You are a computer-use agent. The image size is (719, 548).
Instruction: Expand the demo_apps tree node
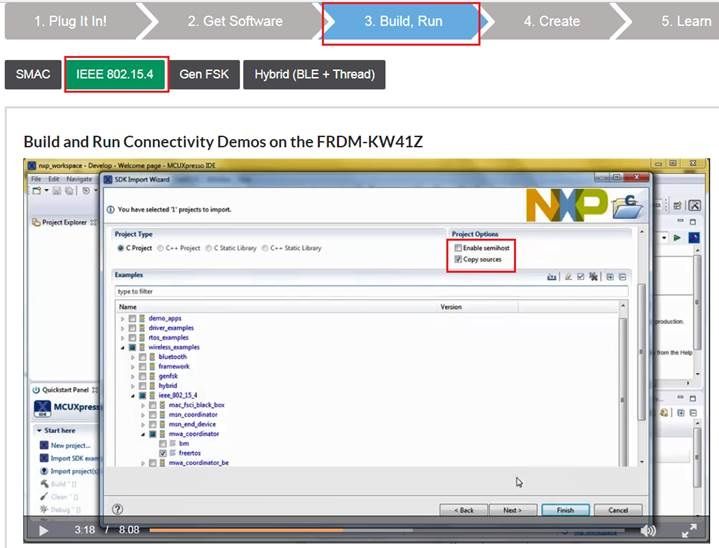tap(122, 318)
